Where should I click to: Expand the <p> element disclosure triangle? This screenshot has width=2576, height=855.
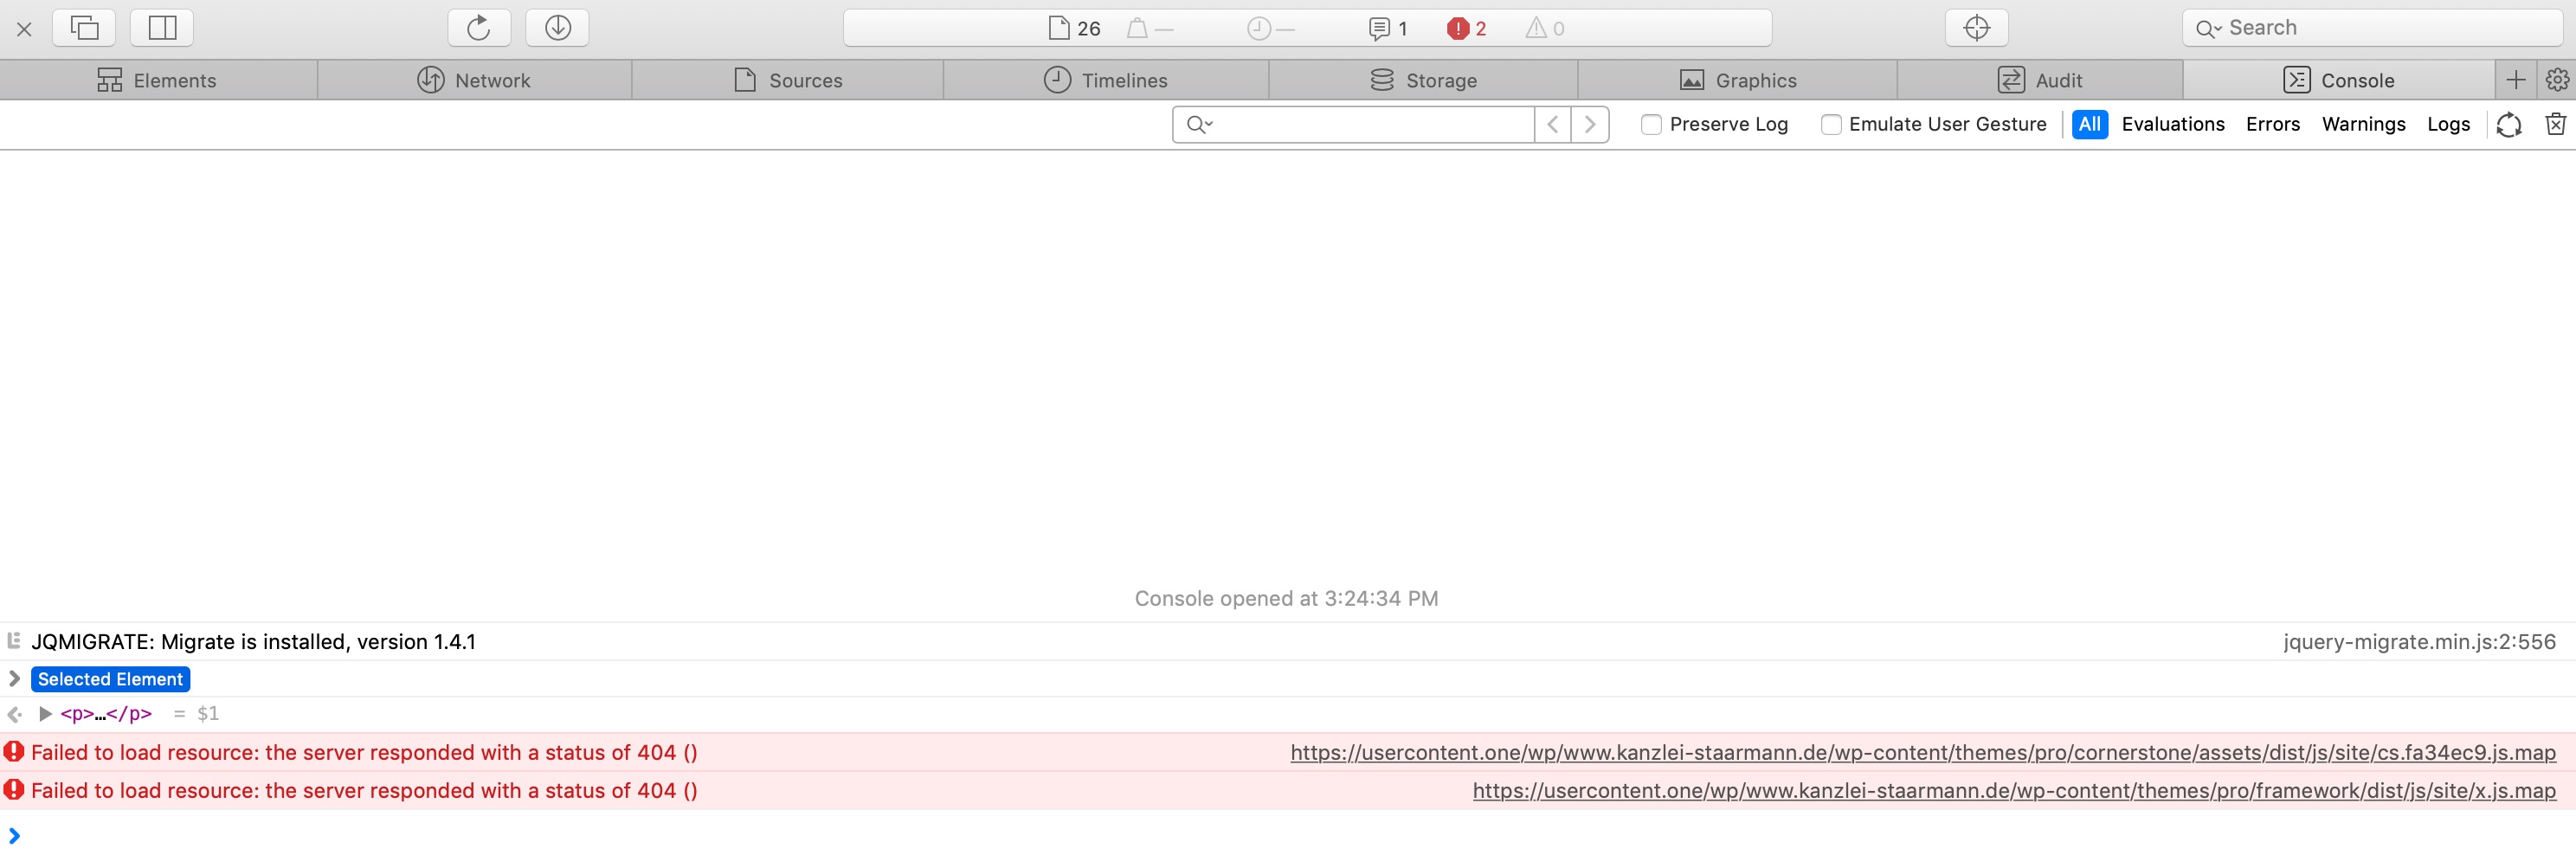45,713
